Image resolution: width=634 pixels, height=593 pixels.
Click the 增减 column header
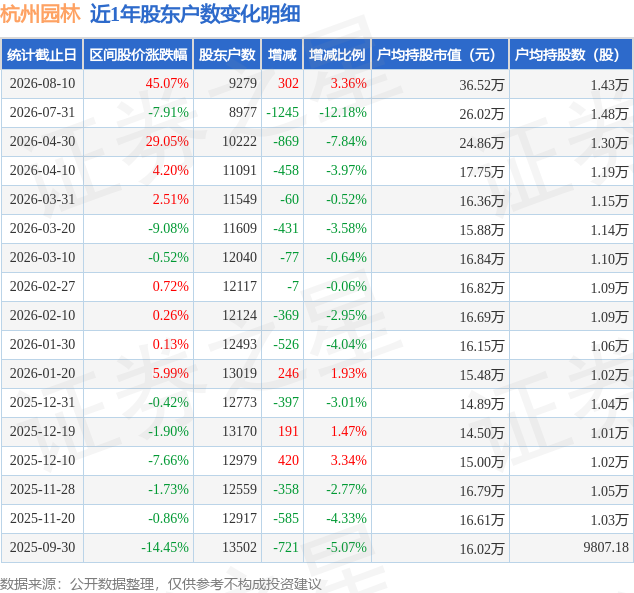(x=282, y=55)
